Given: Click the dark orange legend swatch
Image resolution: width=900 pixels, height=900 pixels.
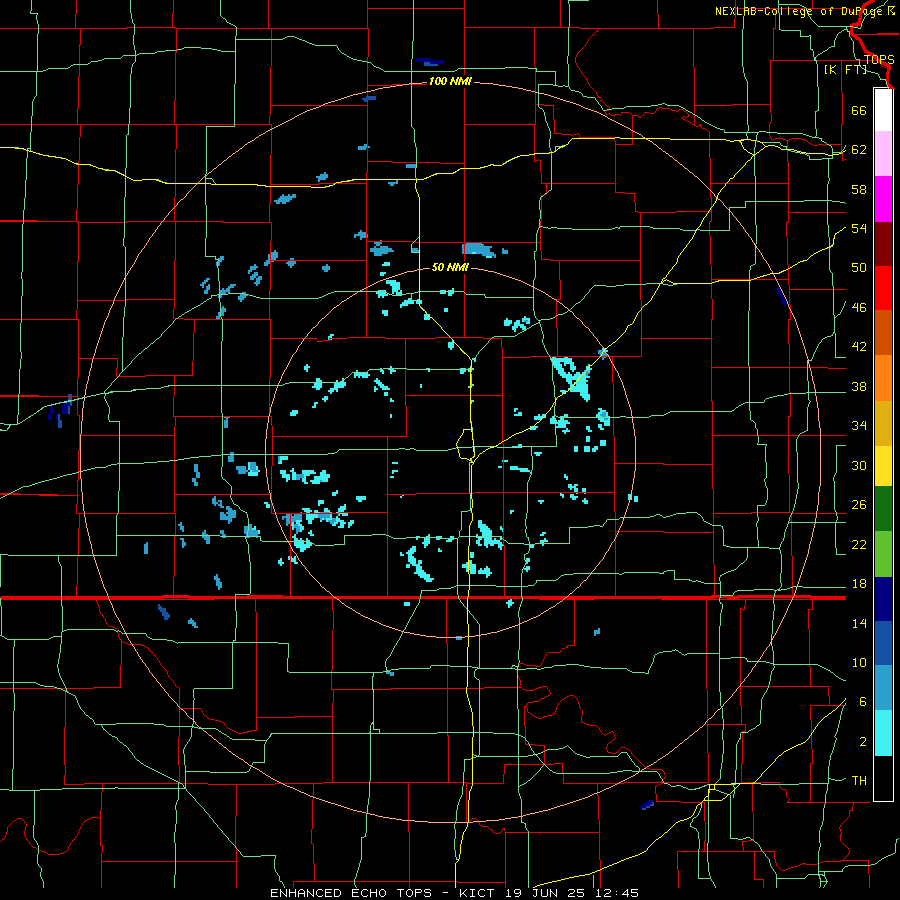Looking at the screenshot, I should click(x=883, y=332).
